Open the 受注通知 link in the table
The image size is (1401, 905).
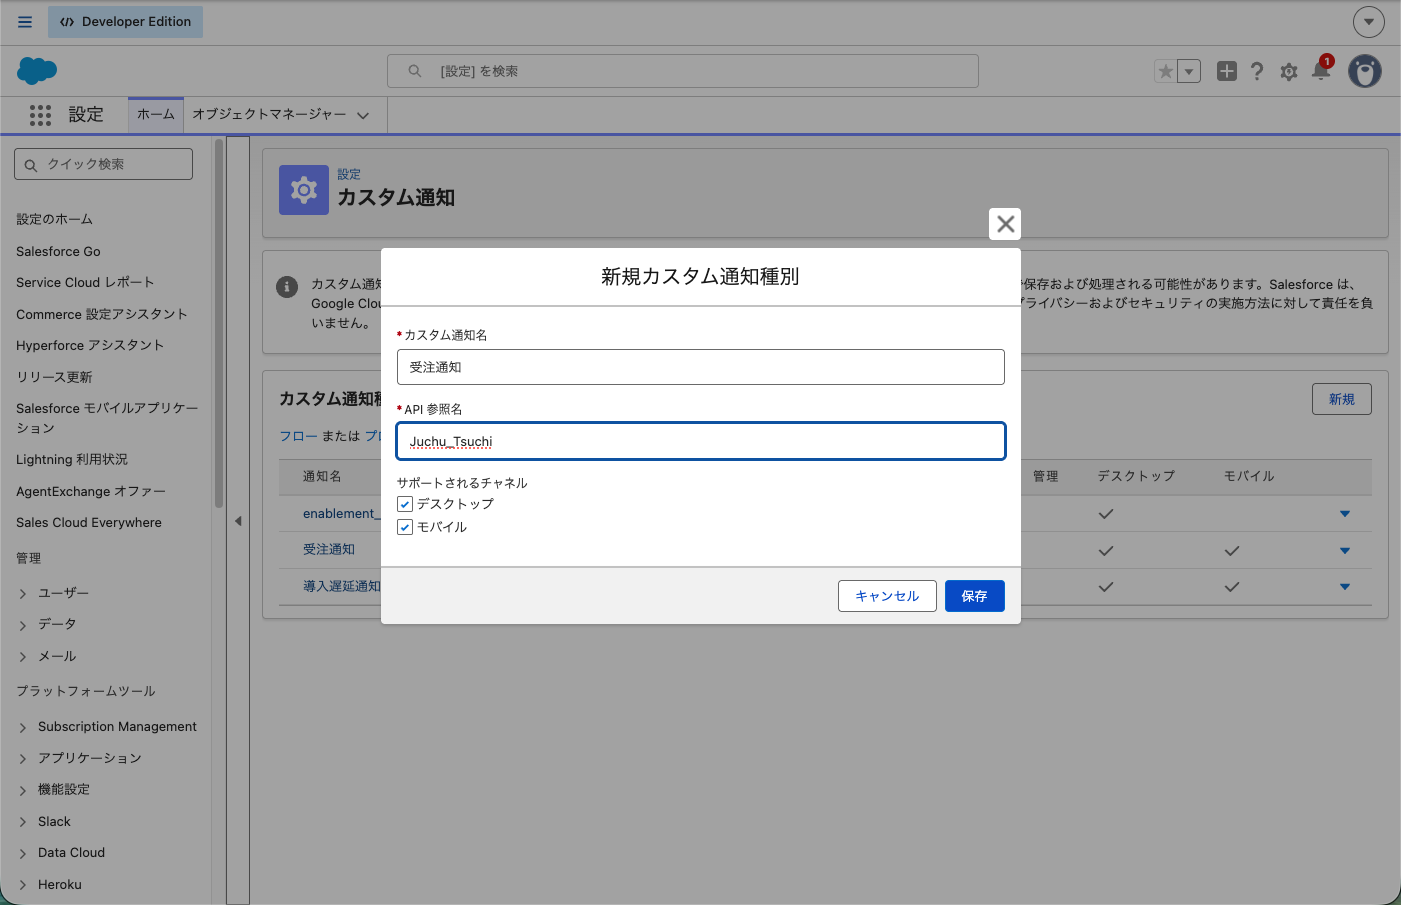329,549
